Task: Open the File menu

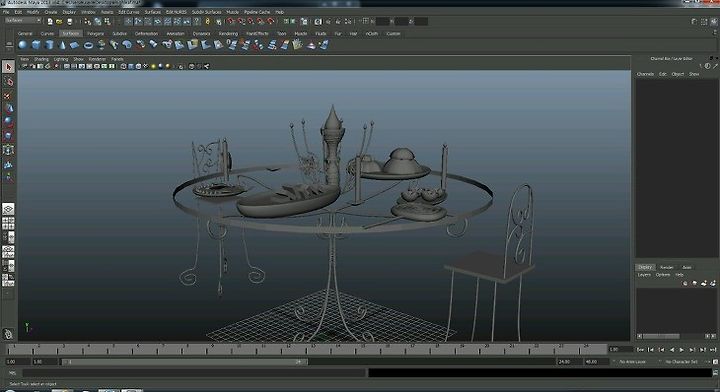Action: point(6,12)
